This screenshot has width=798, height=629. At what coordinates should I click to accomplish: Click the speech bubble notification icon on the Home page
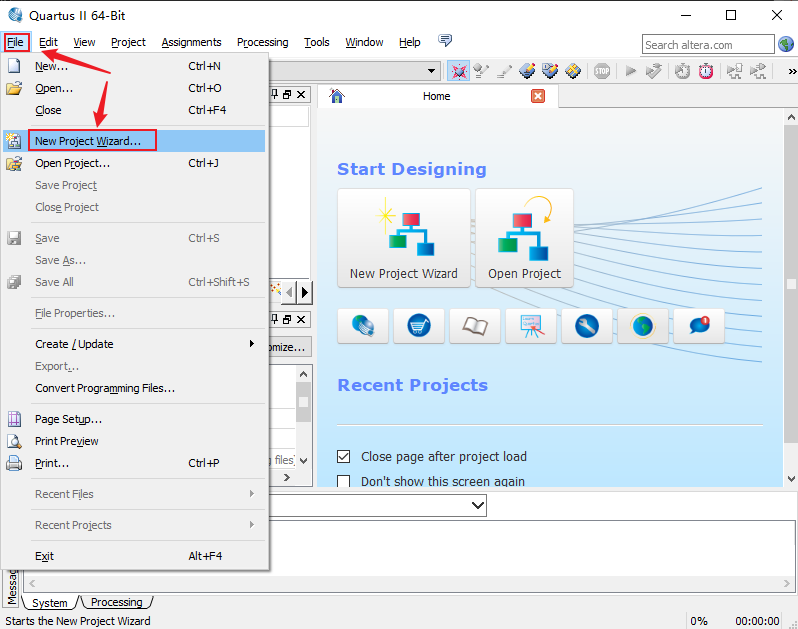pyautogui.click(x=699, y=326)
